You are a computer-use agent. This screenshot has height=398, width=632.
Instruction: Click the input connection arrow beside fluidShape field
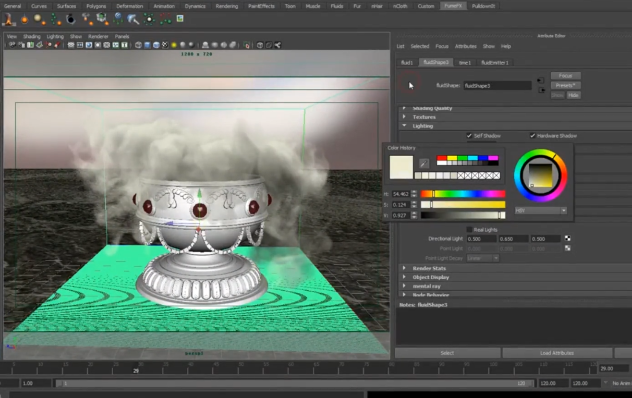coord(541,81)
